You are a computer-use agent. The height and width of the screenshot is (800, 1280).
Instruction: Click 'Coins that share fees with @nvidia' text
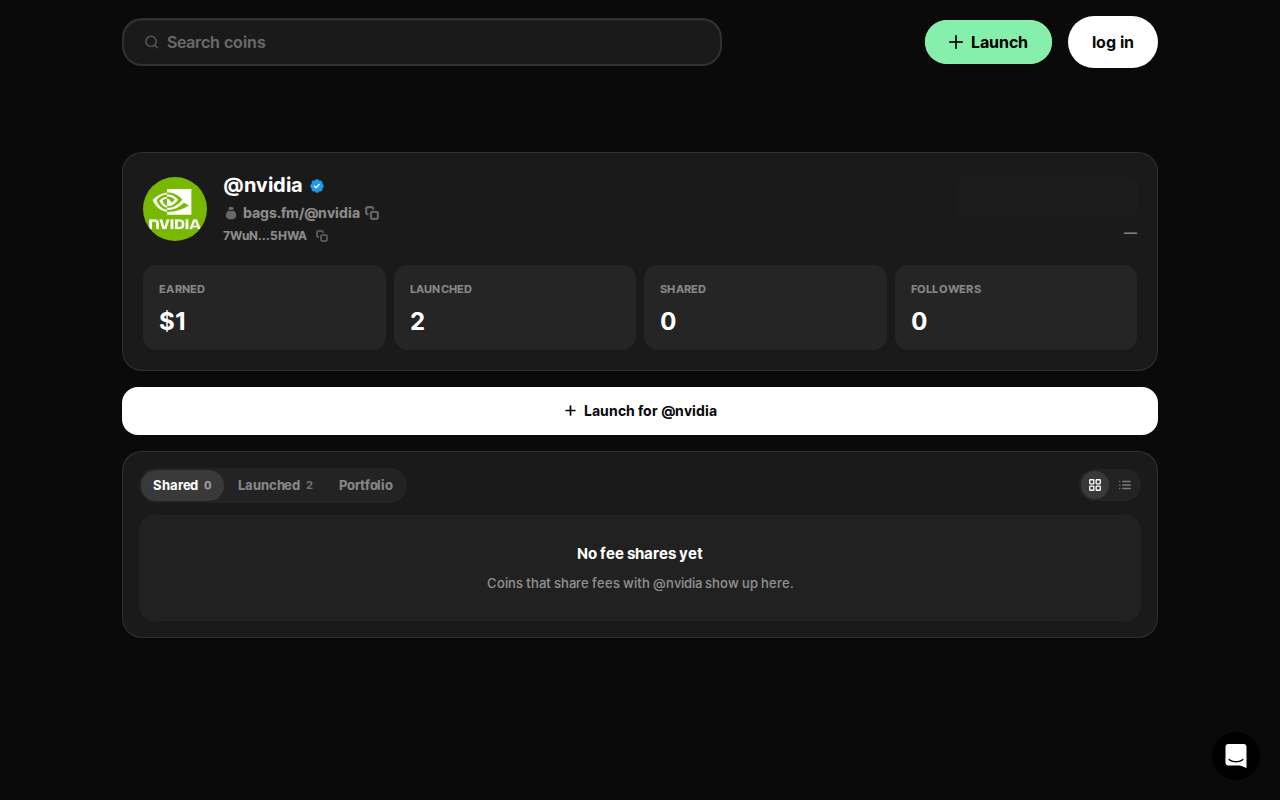[640, 583]
